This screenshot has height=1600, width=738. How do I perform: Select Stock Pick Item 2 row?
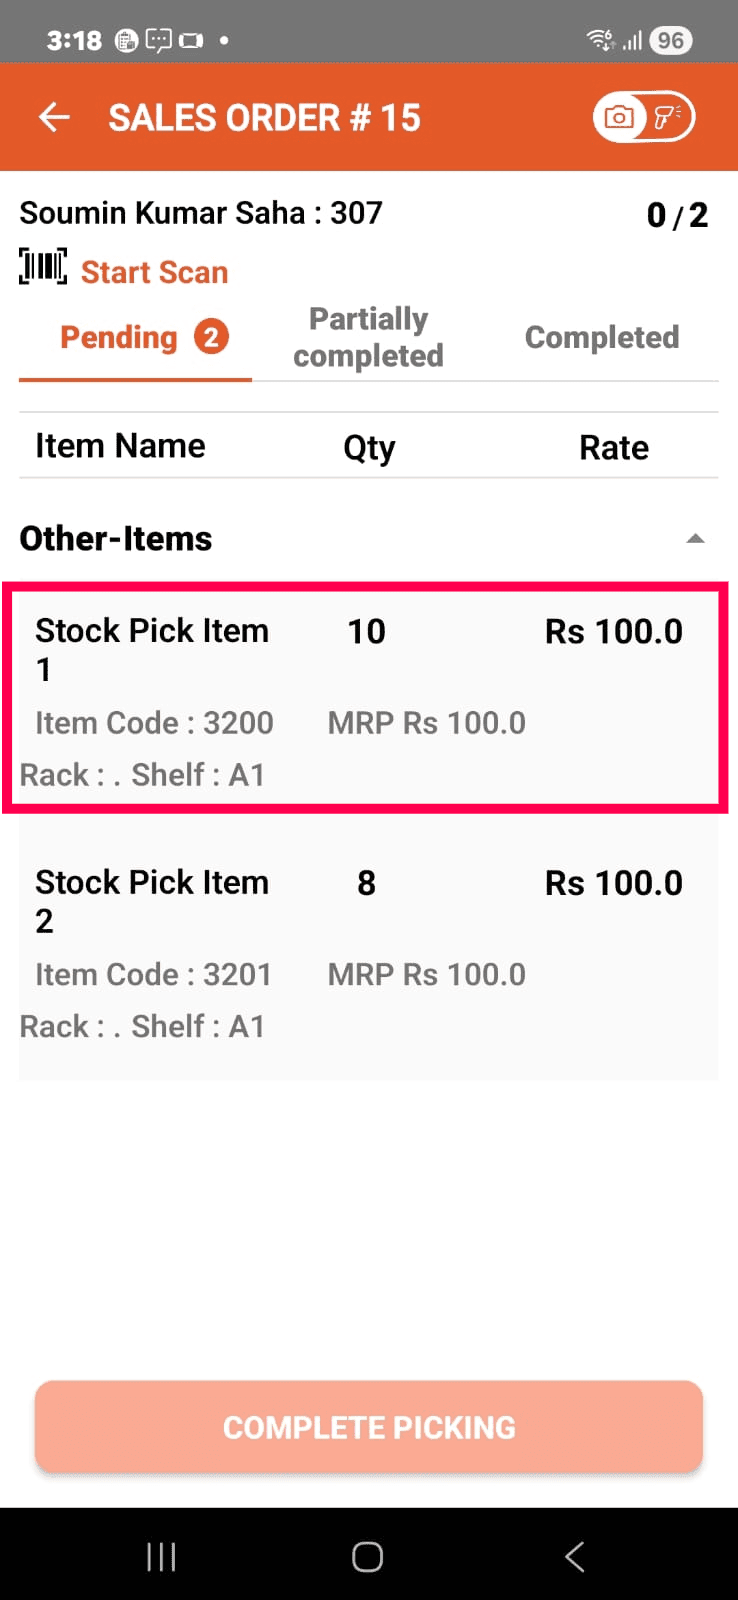pyautogui.click(x=366, y=950)
